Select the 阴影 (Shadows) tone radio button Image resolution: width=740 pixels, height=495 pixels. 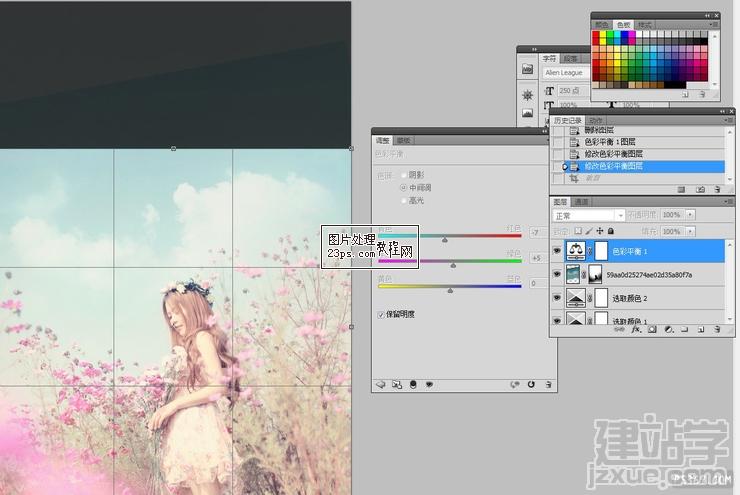404,175
